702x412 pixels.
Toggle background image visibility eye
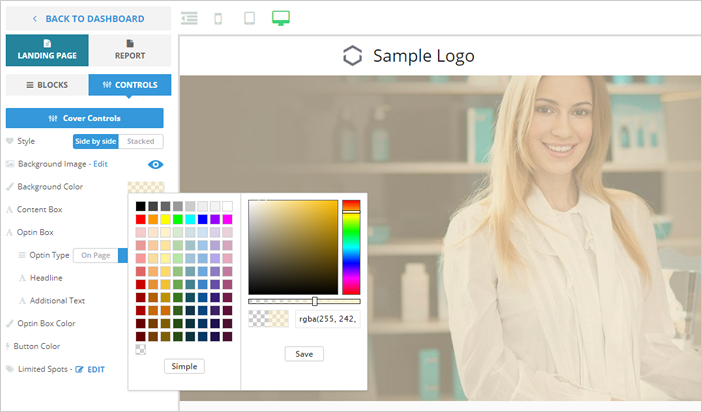pos(155,164)
